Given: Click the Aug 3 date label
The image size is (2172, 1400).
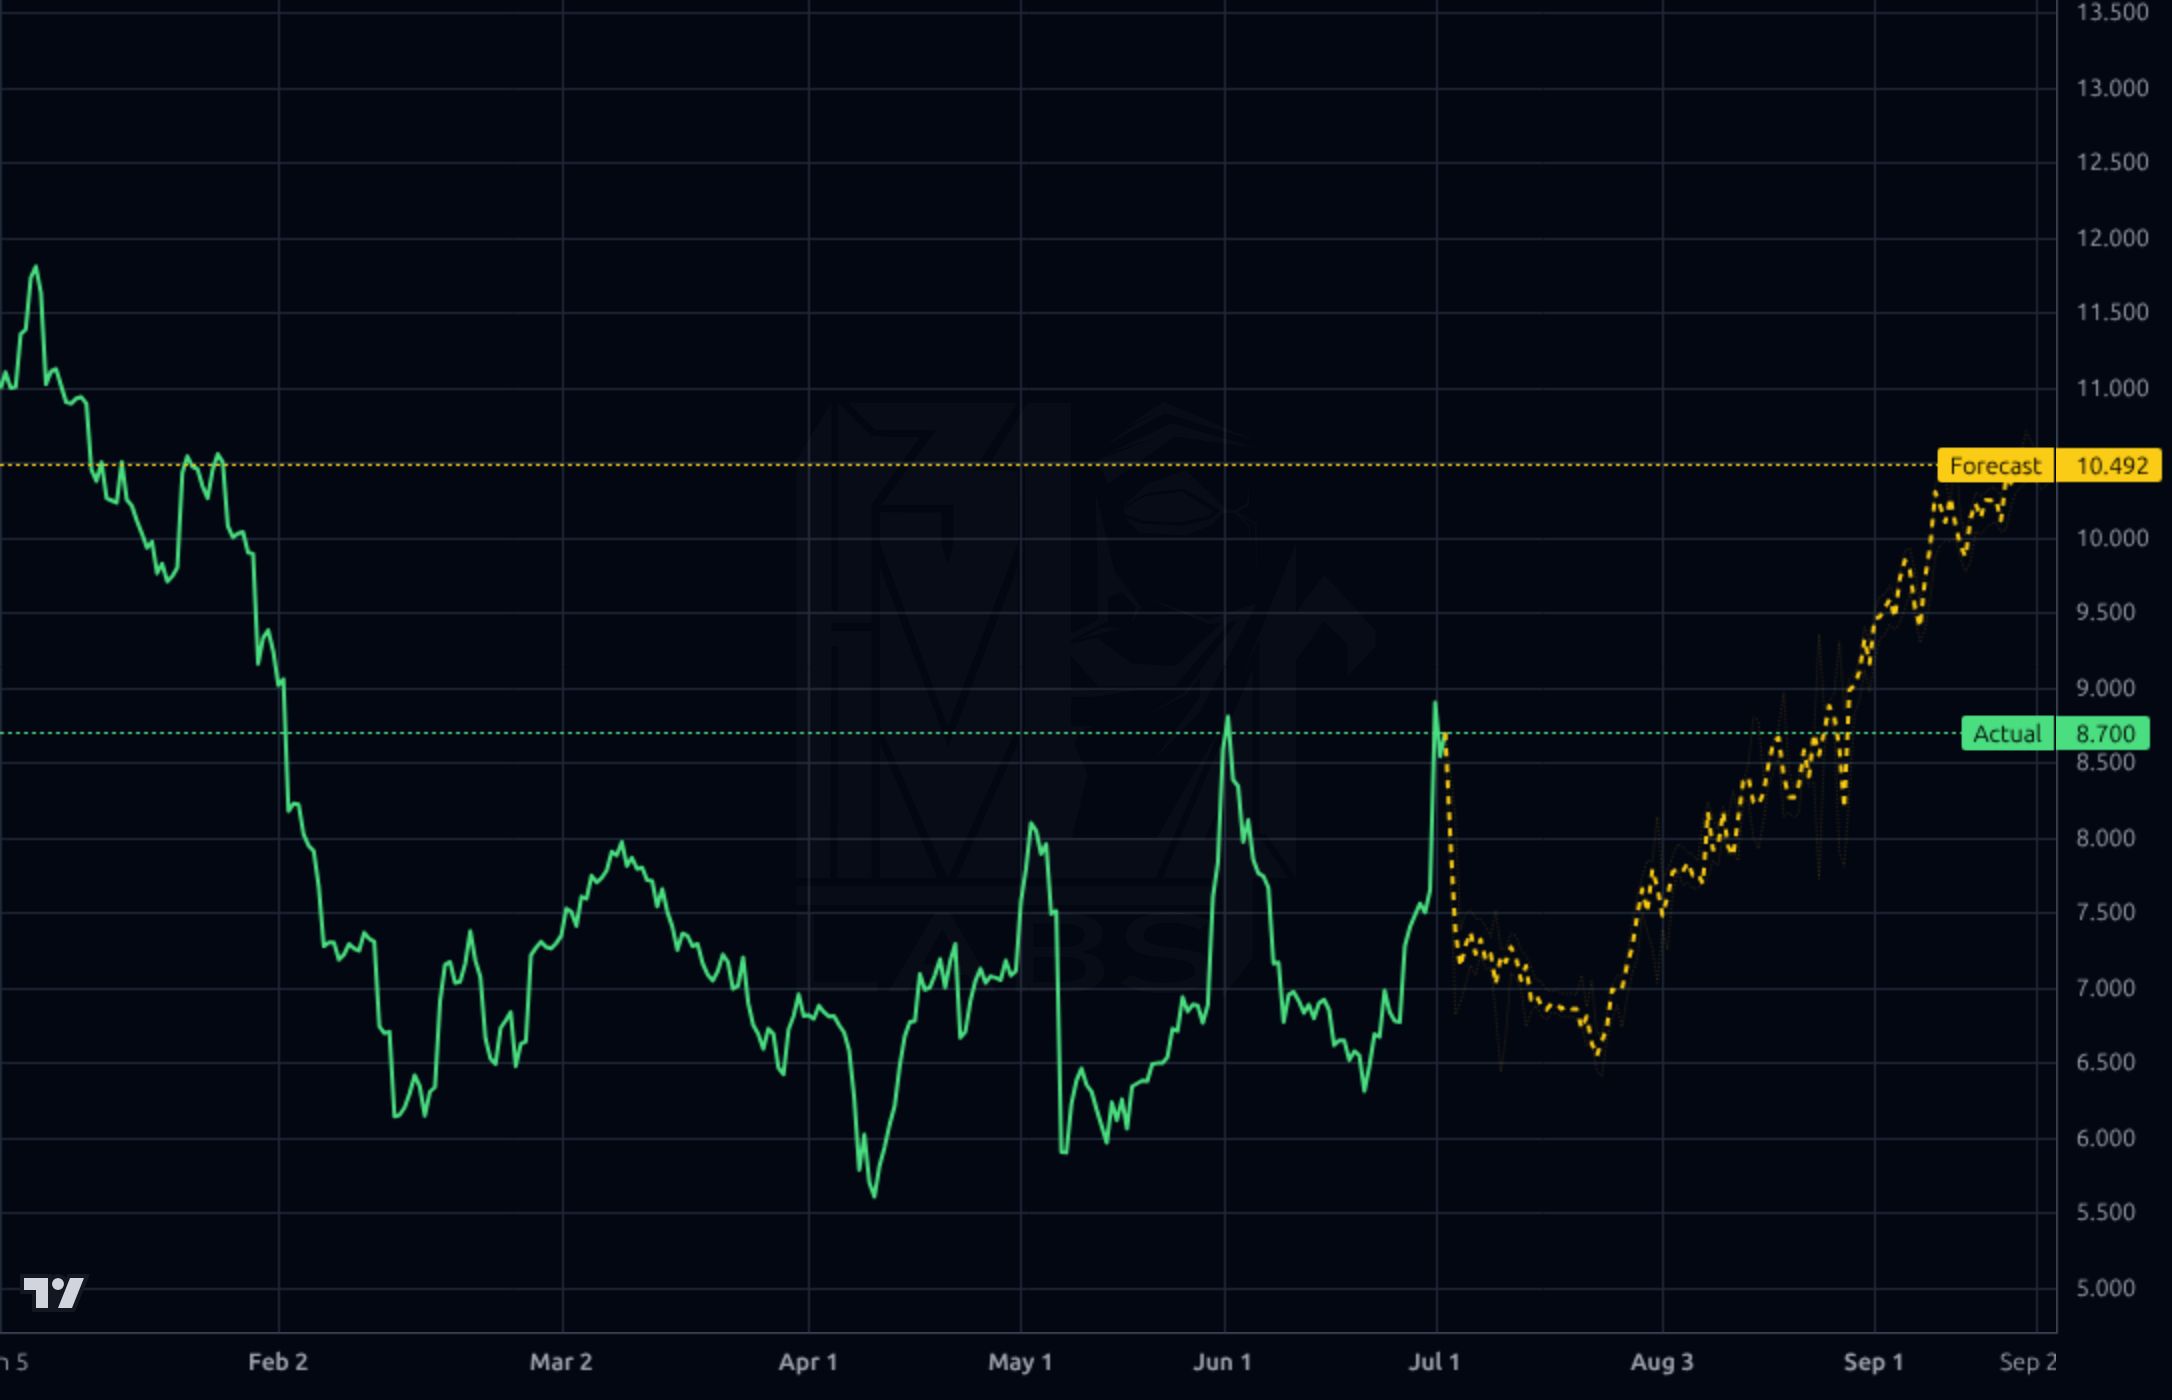Looking at the screenshot, I should [1662, 1362].
